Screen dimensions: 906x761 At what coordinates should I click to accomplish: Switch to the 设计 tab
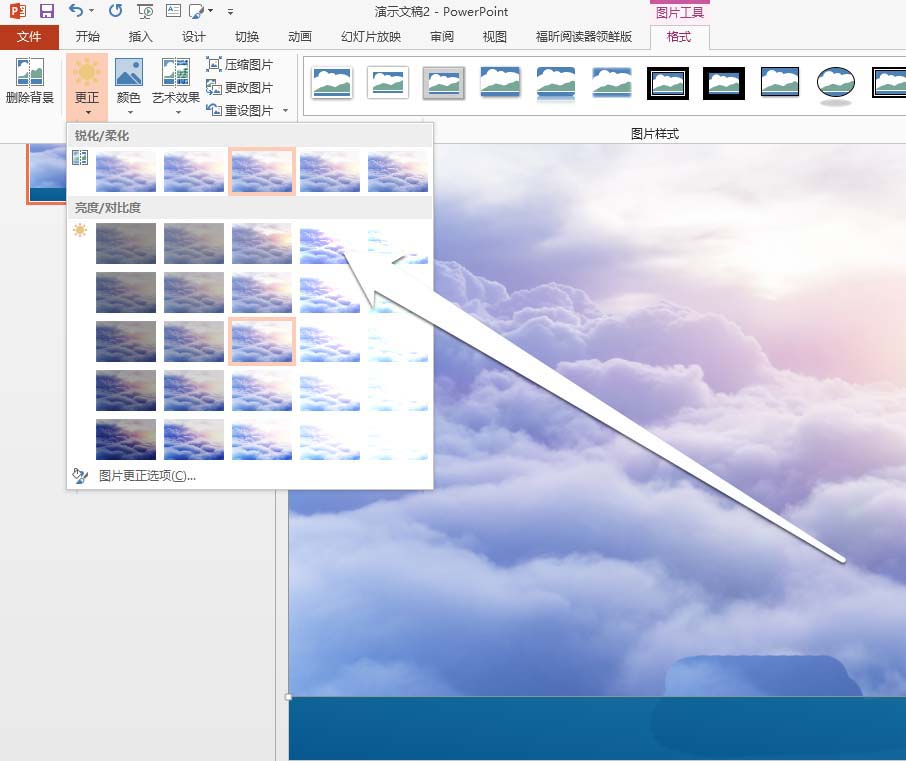tap(194, 37)
